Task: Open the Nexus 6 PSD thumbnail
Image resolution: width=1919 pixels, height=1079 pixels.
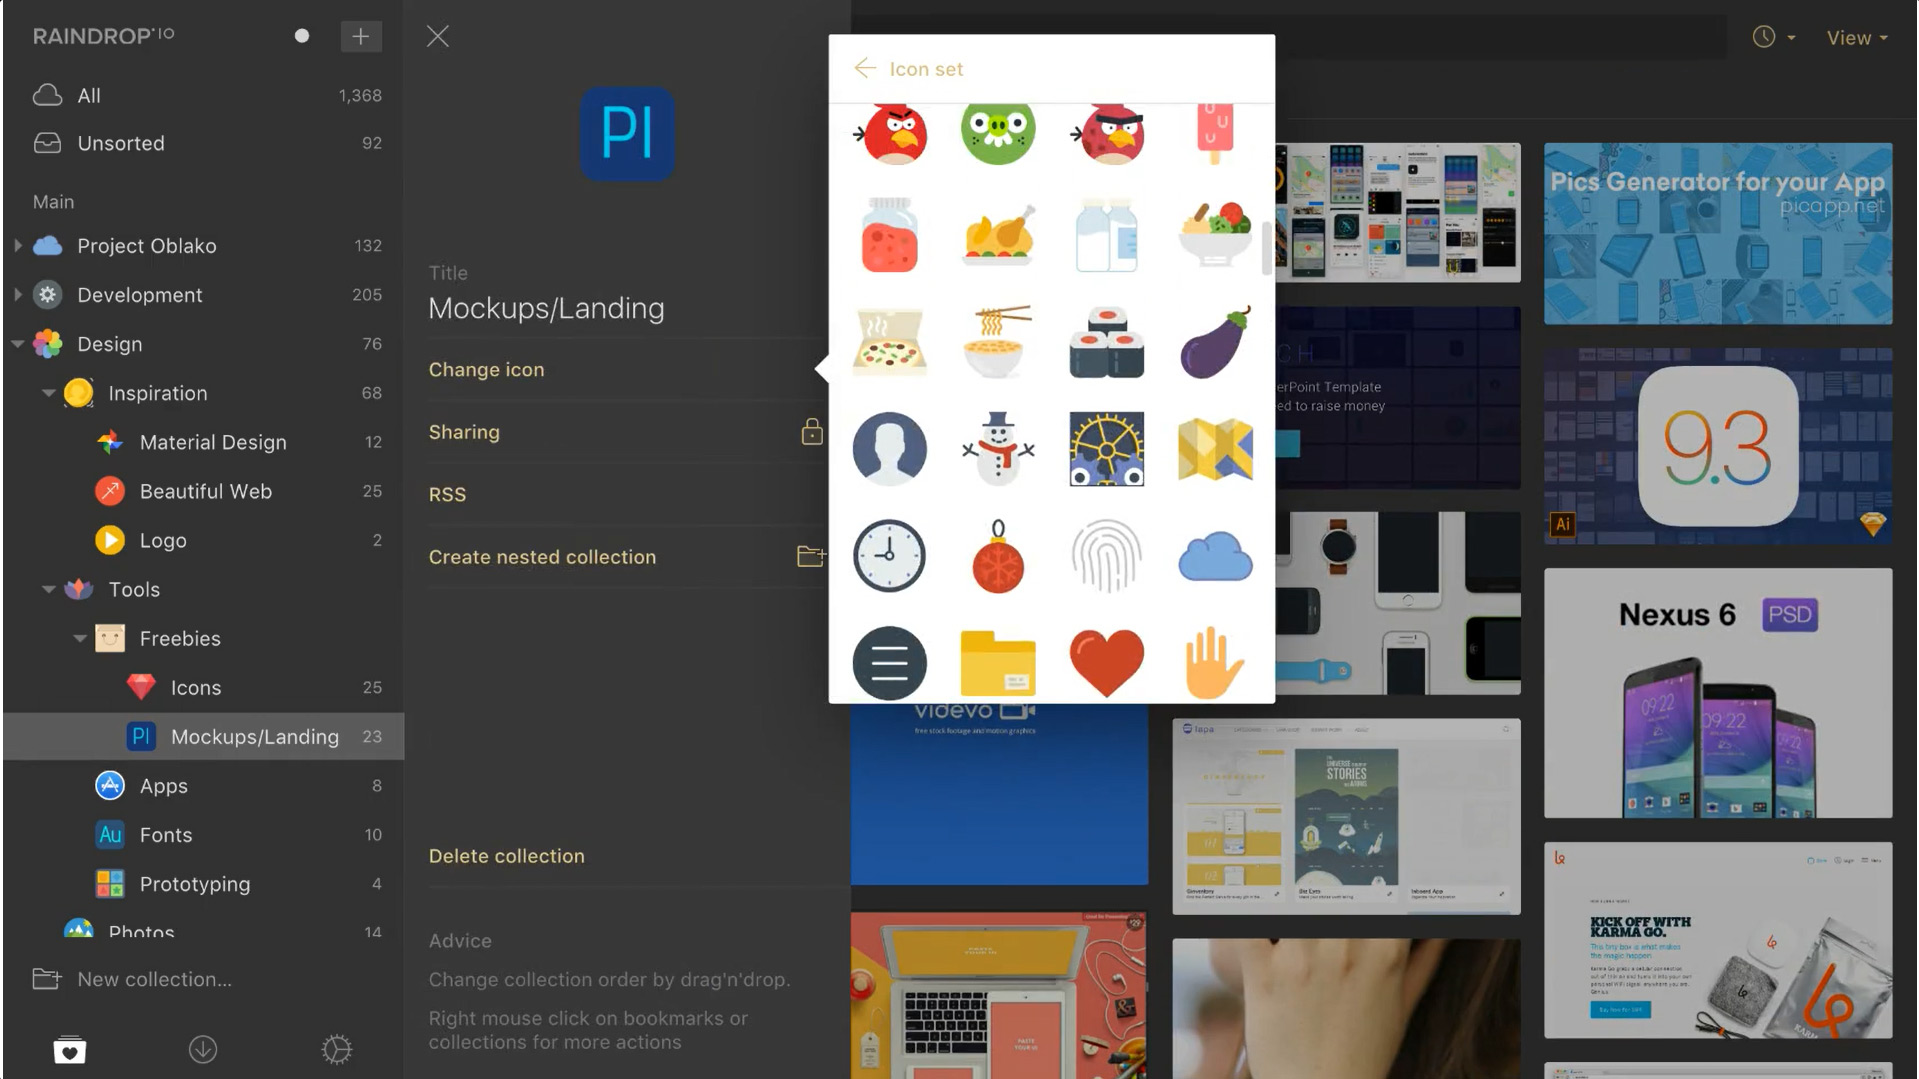Action: click(x=1717, y=693)
